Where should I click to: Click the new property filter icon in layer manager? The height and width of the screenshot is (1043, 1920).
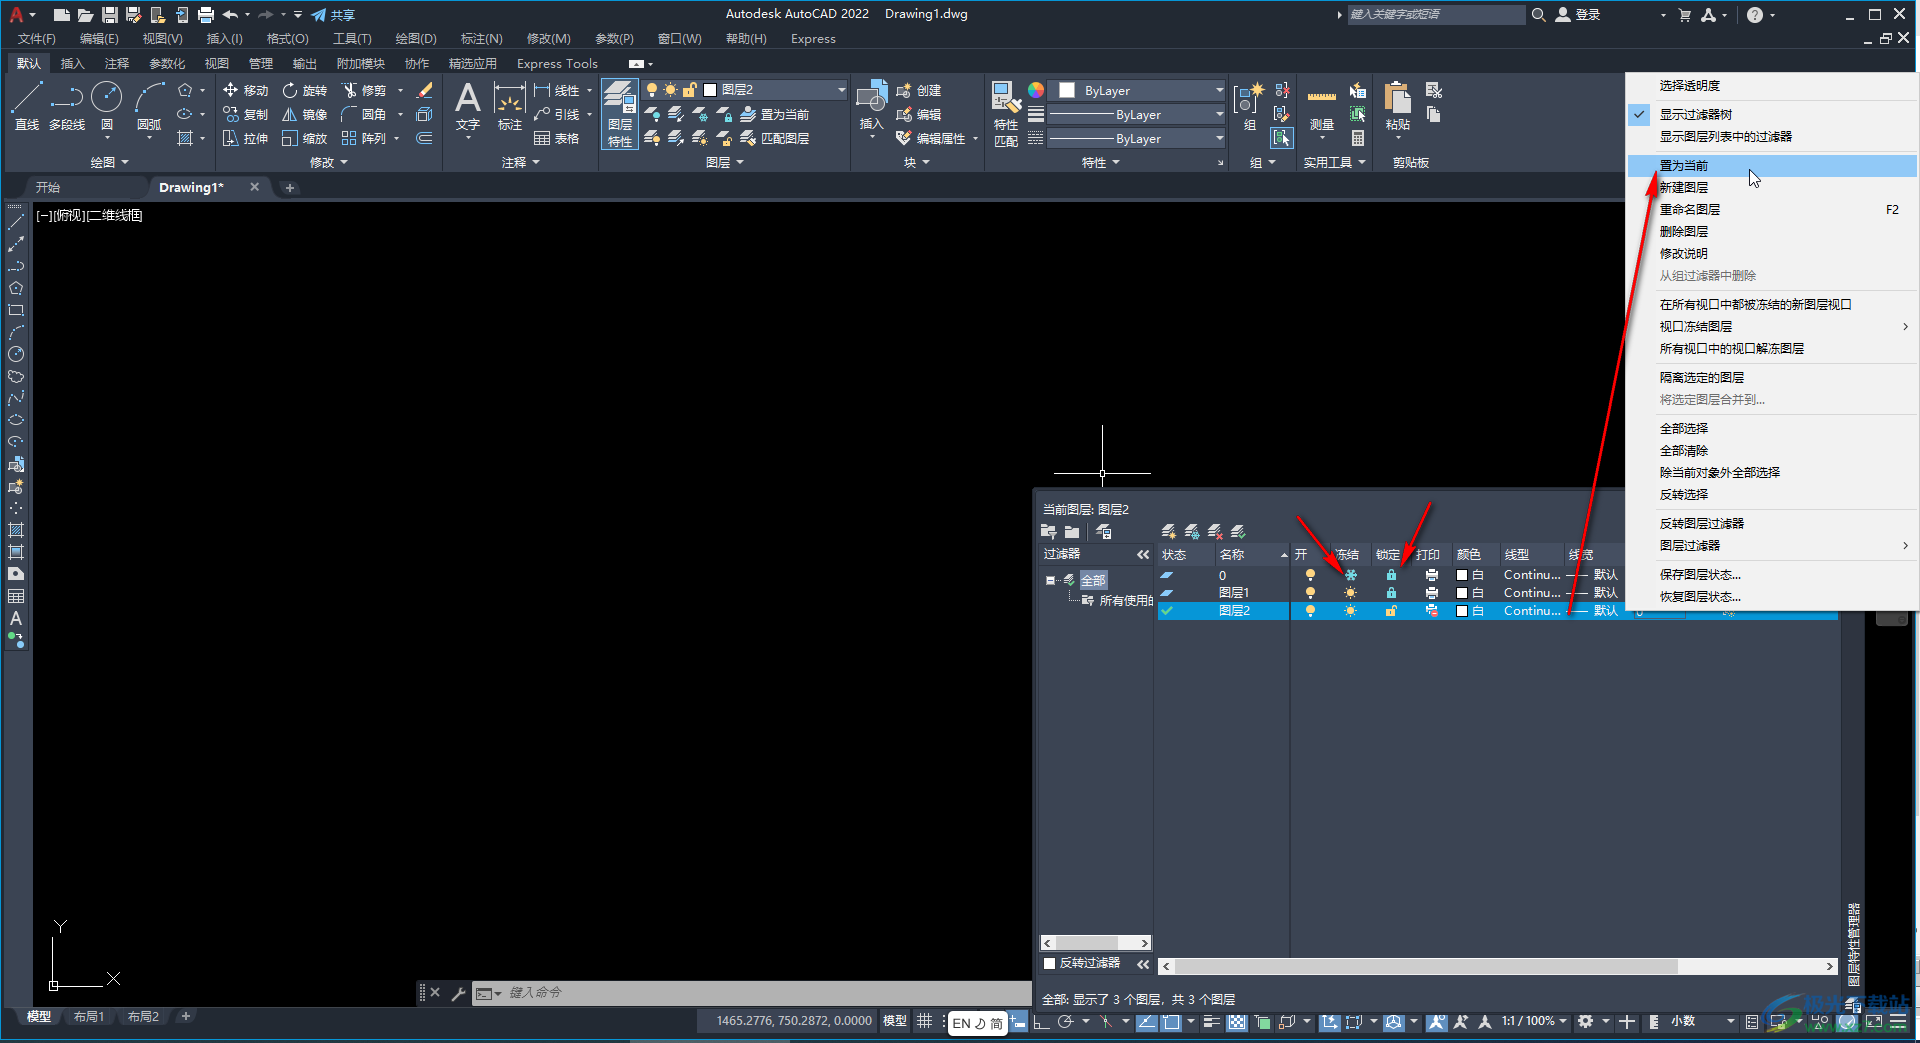tap(1048, 531)
